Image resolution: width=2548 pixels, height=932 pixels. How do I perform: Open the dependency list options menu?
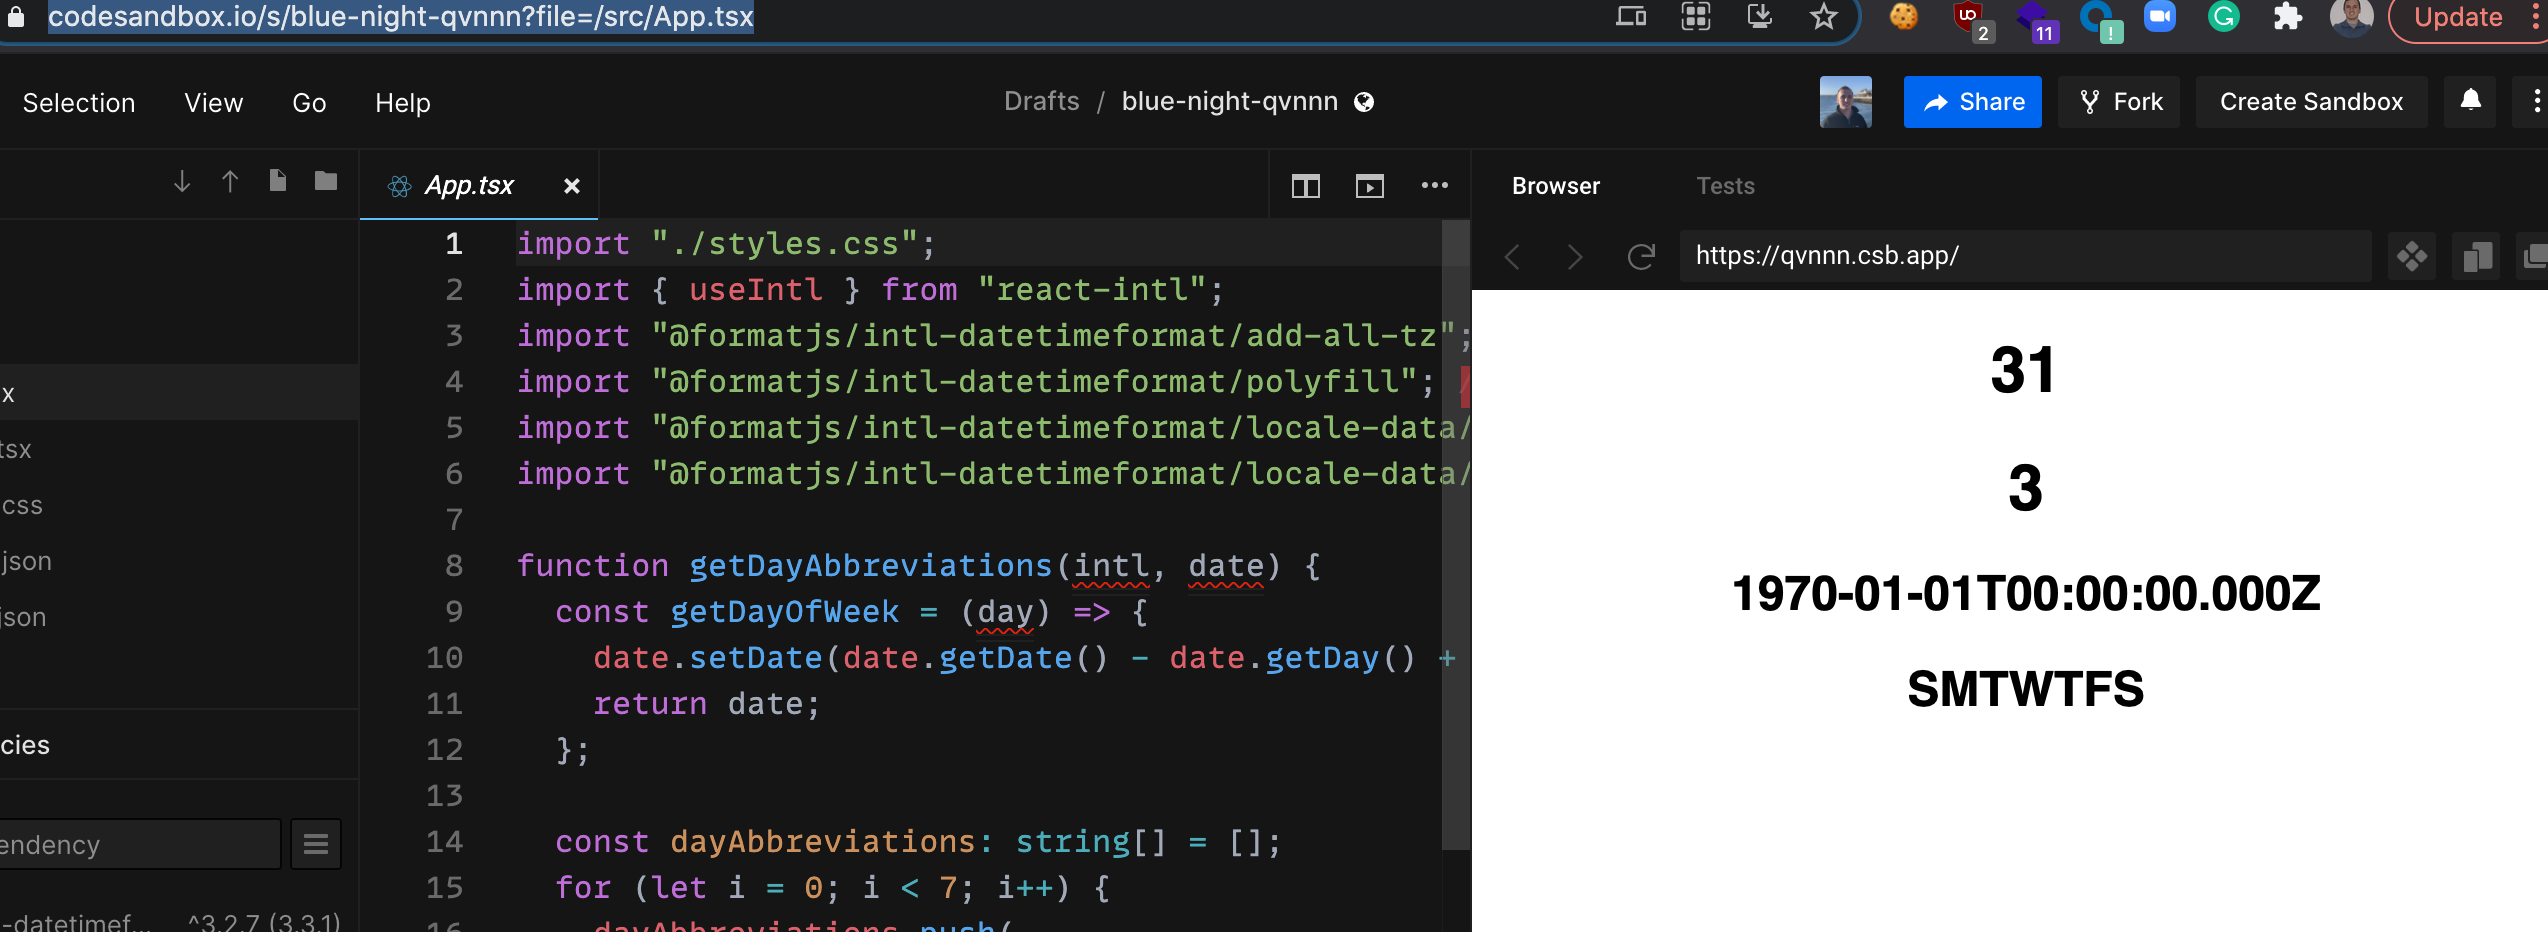point(316,844)
